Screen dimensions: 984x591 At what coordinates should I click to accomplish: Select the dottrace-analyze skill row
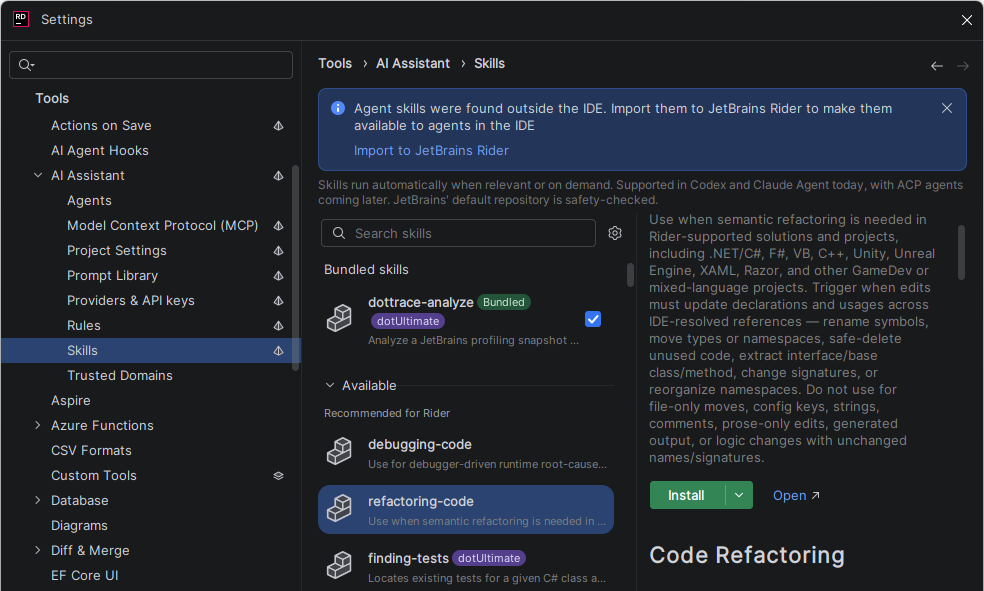tap(466, 321)
